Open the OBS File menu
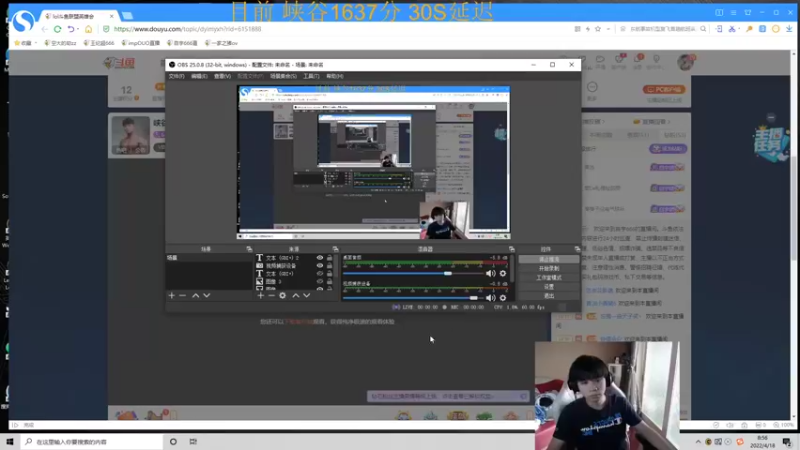The width and height of the screenshot is (800, 450). click(176, 76)
